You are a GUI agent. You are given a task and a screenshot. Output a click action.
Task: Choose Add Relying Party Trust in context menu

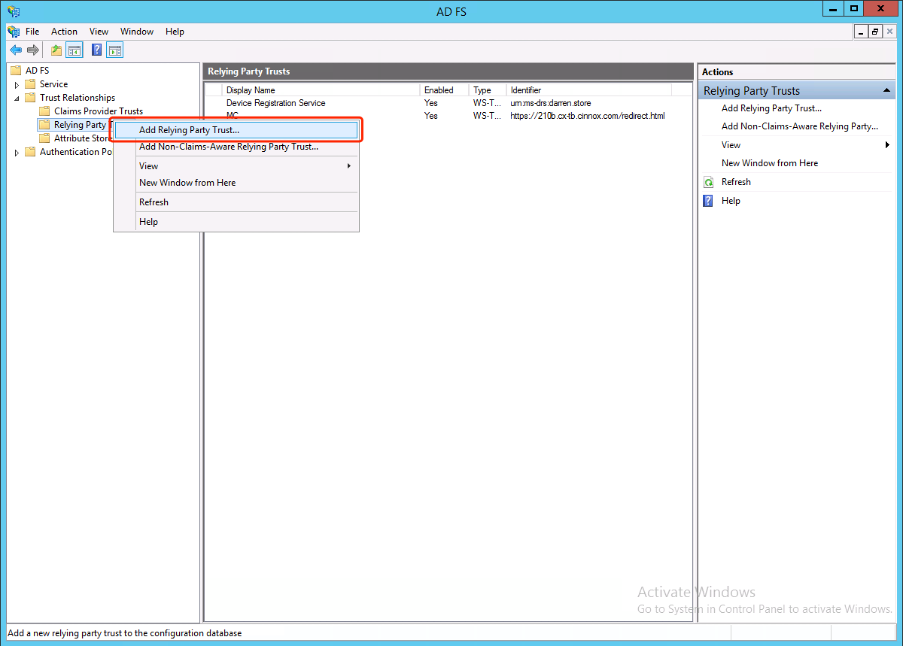click(236, 130)
